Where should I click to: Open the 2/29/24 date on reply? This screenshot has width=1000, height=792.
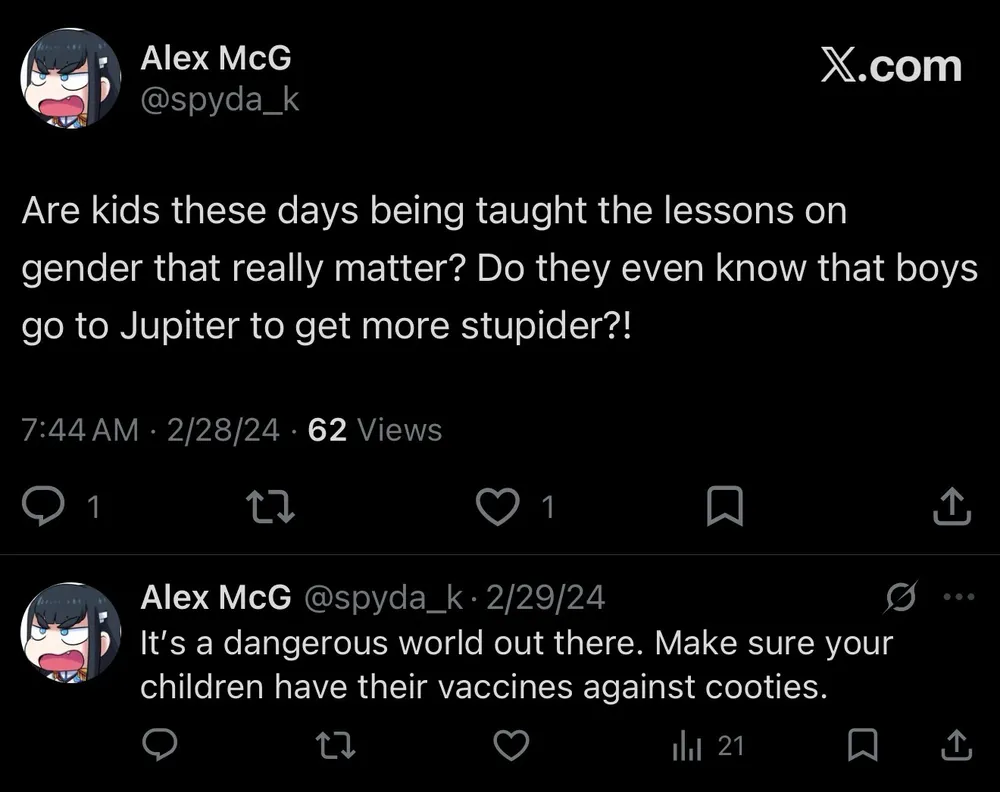click(544, 598)
